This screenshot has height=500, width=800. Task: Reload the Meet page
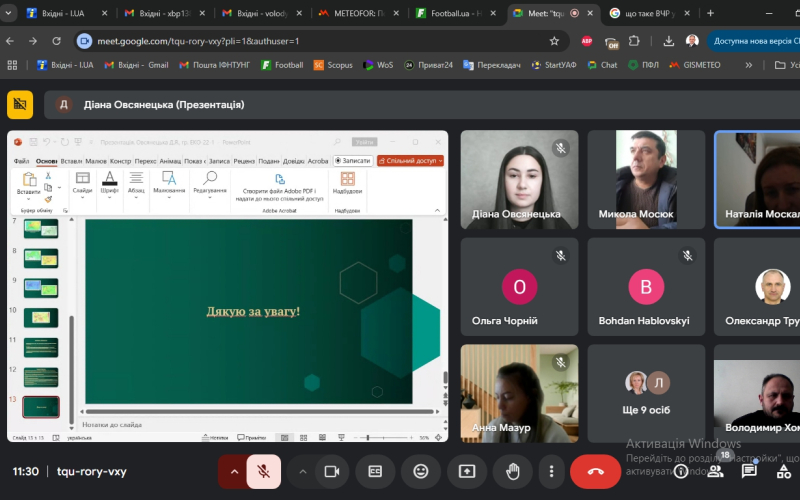tap(56, 41)
